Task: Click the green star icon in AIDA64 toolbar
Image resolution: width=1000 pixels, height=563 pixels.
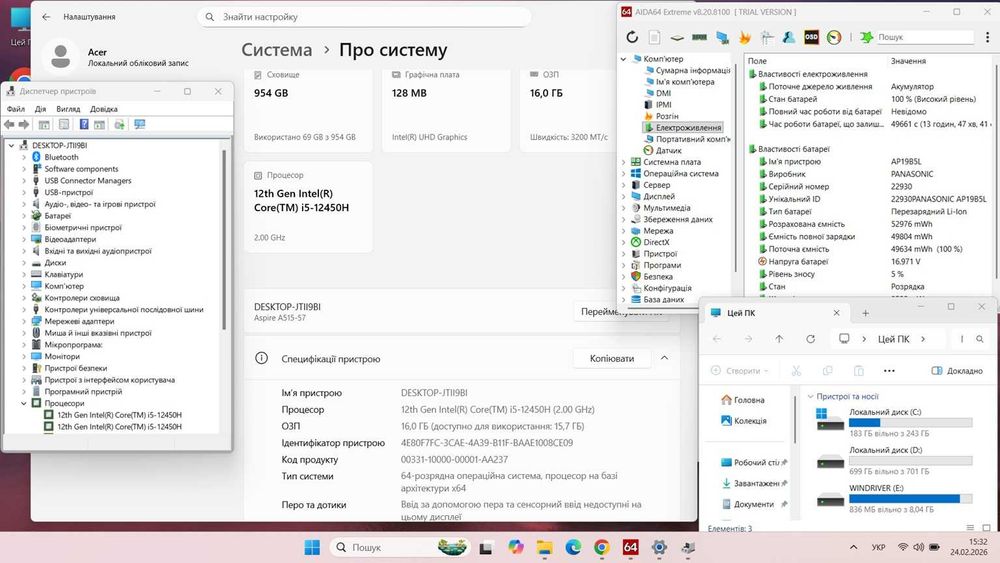Action: pos(866,37)
